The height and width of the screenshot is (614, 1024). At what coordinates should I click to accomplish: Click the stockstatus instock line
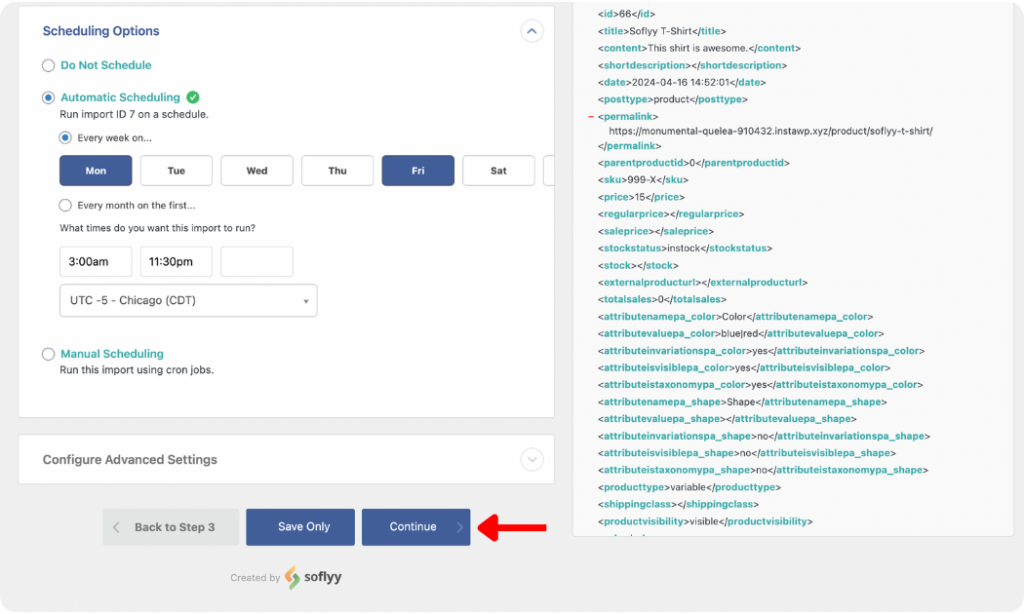685,248
